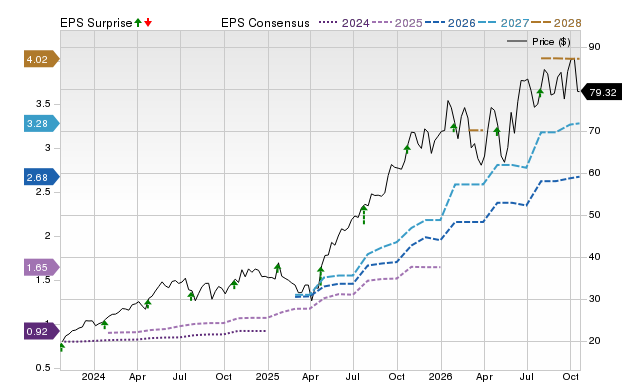640x382 pixels.
Task: Click the lavender 1.65 EPS value tag
Action: (x=41, y=267)
